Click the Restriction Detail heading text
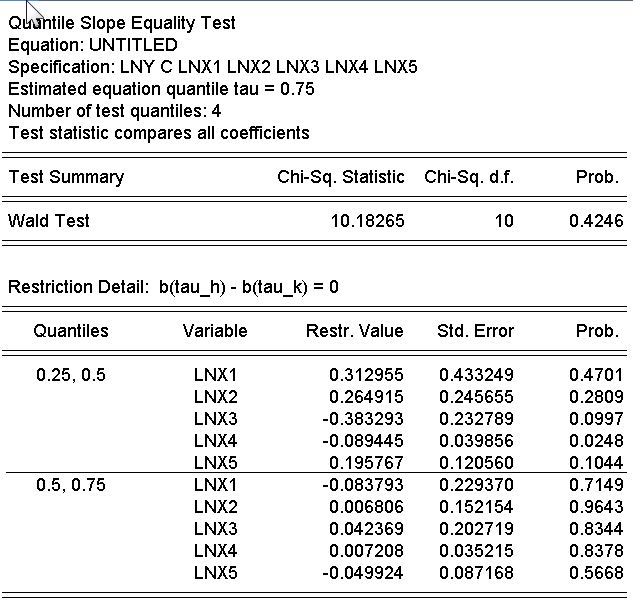 [x=173, y=287]
